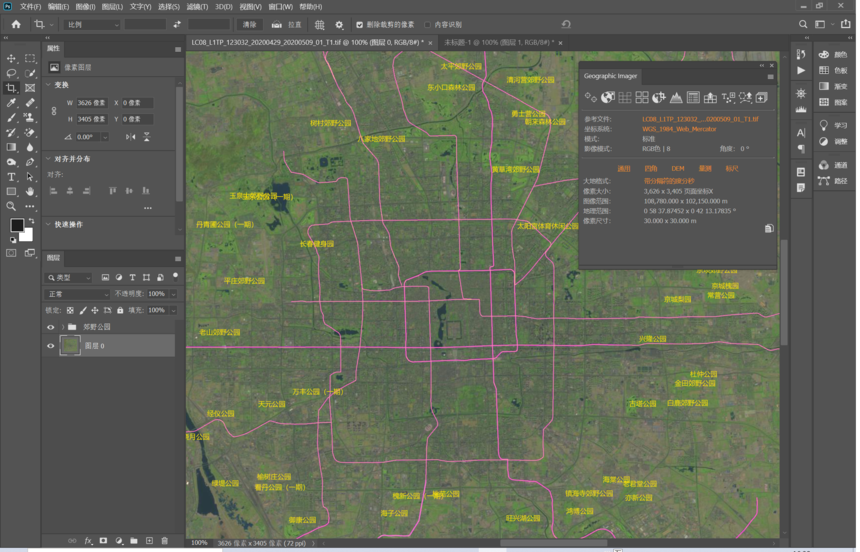Select the Move tool
This screenshot has height=552, width=860.
pos(11,58)
